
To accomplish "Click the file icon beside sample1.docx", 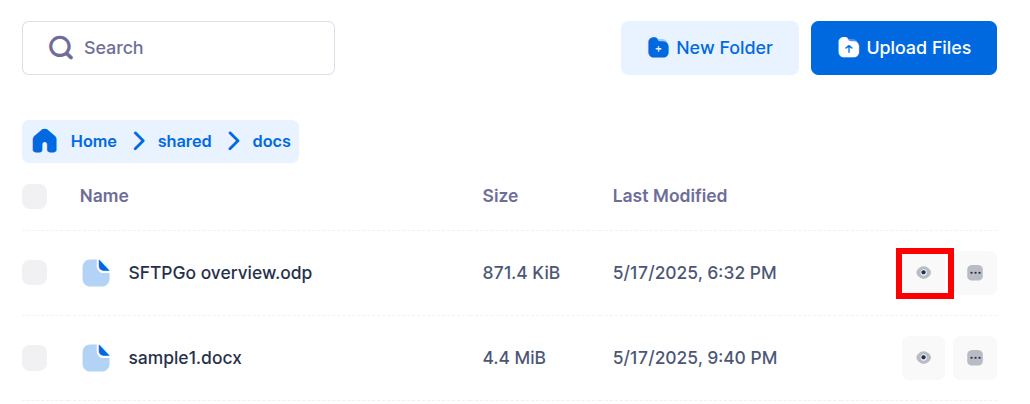I will click(96, 358).
